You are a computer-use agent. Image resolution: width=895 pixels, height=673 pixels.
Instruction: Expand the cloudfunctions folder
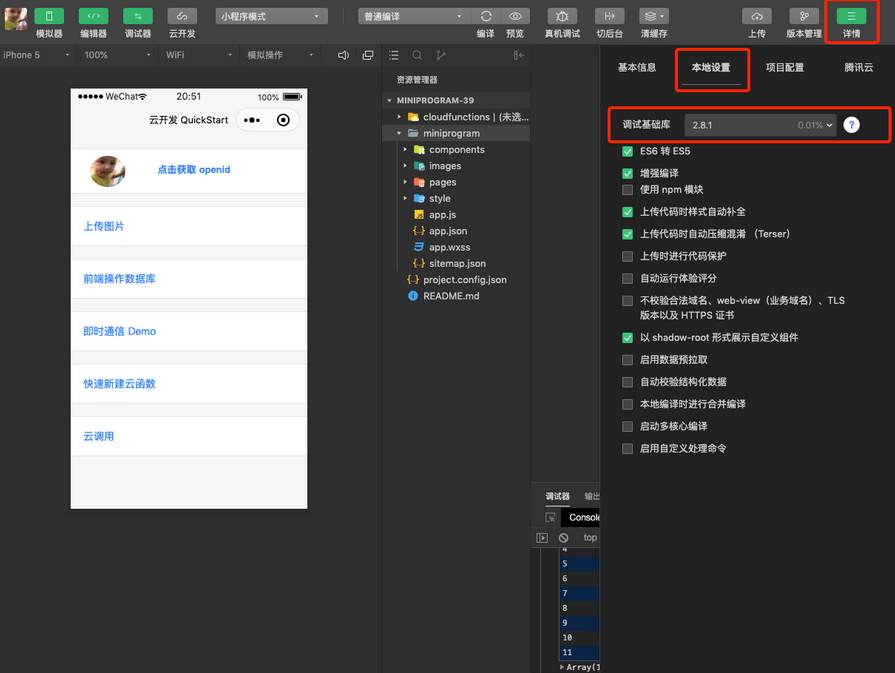click(x=399, y=117)
